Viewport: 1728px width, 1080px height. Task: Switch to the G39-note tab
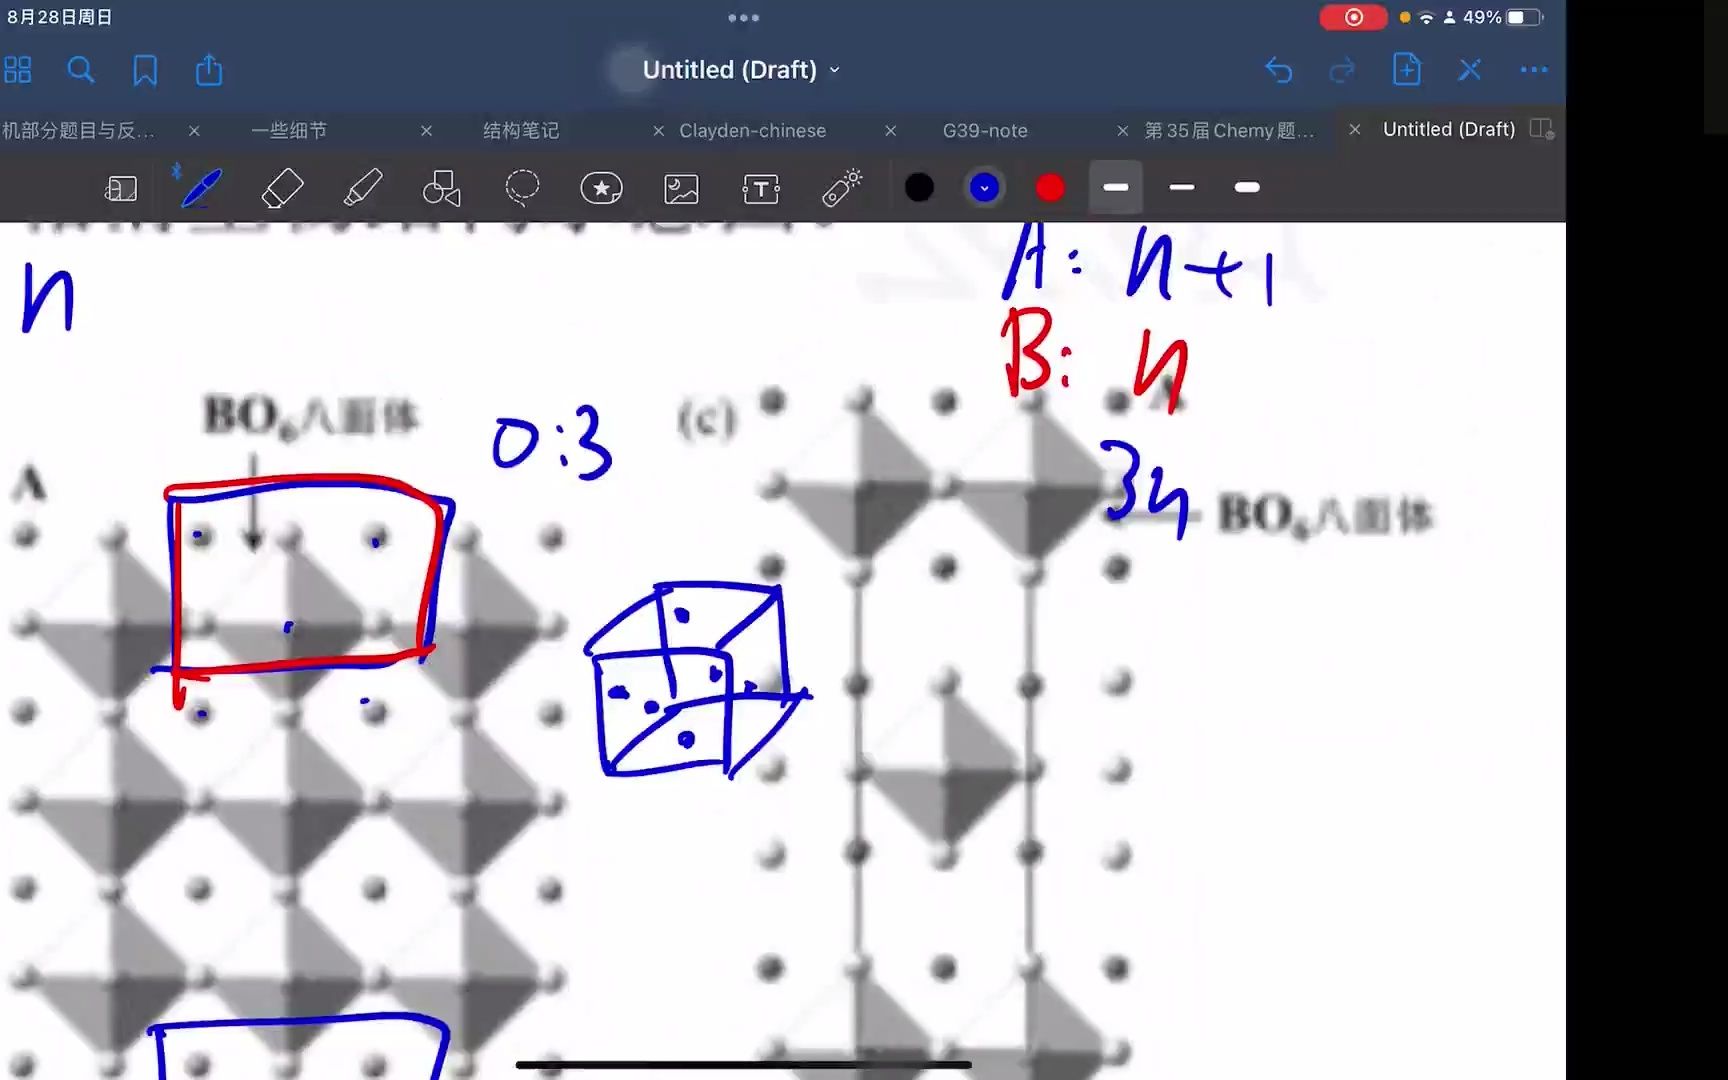point(985,131)
